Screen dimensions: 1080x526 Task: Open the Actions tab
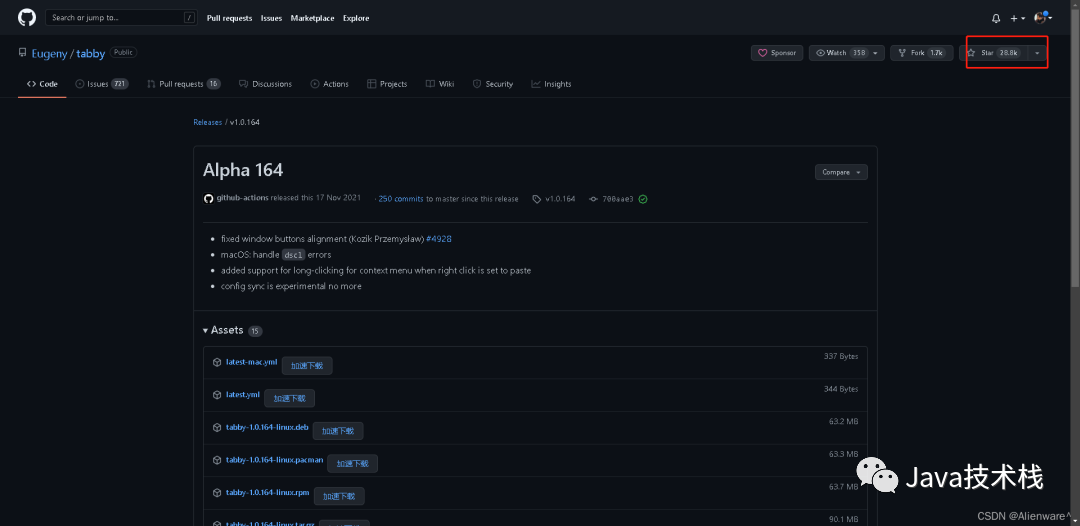pos(329,84)
